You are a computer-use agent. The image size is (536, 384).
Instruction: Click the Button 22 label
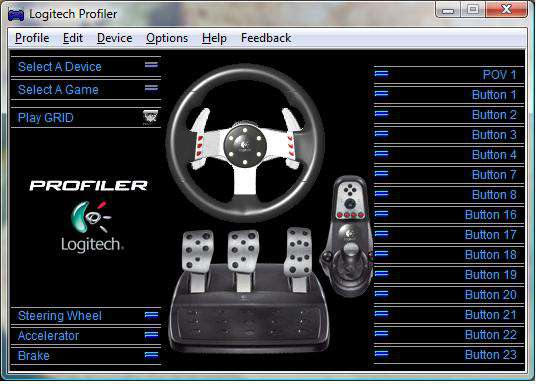click(x=491, y=335)
